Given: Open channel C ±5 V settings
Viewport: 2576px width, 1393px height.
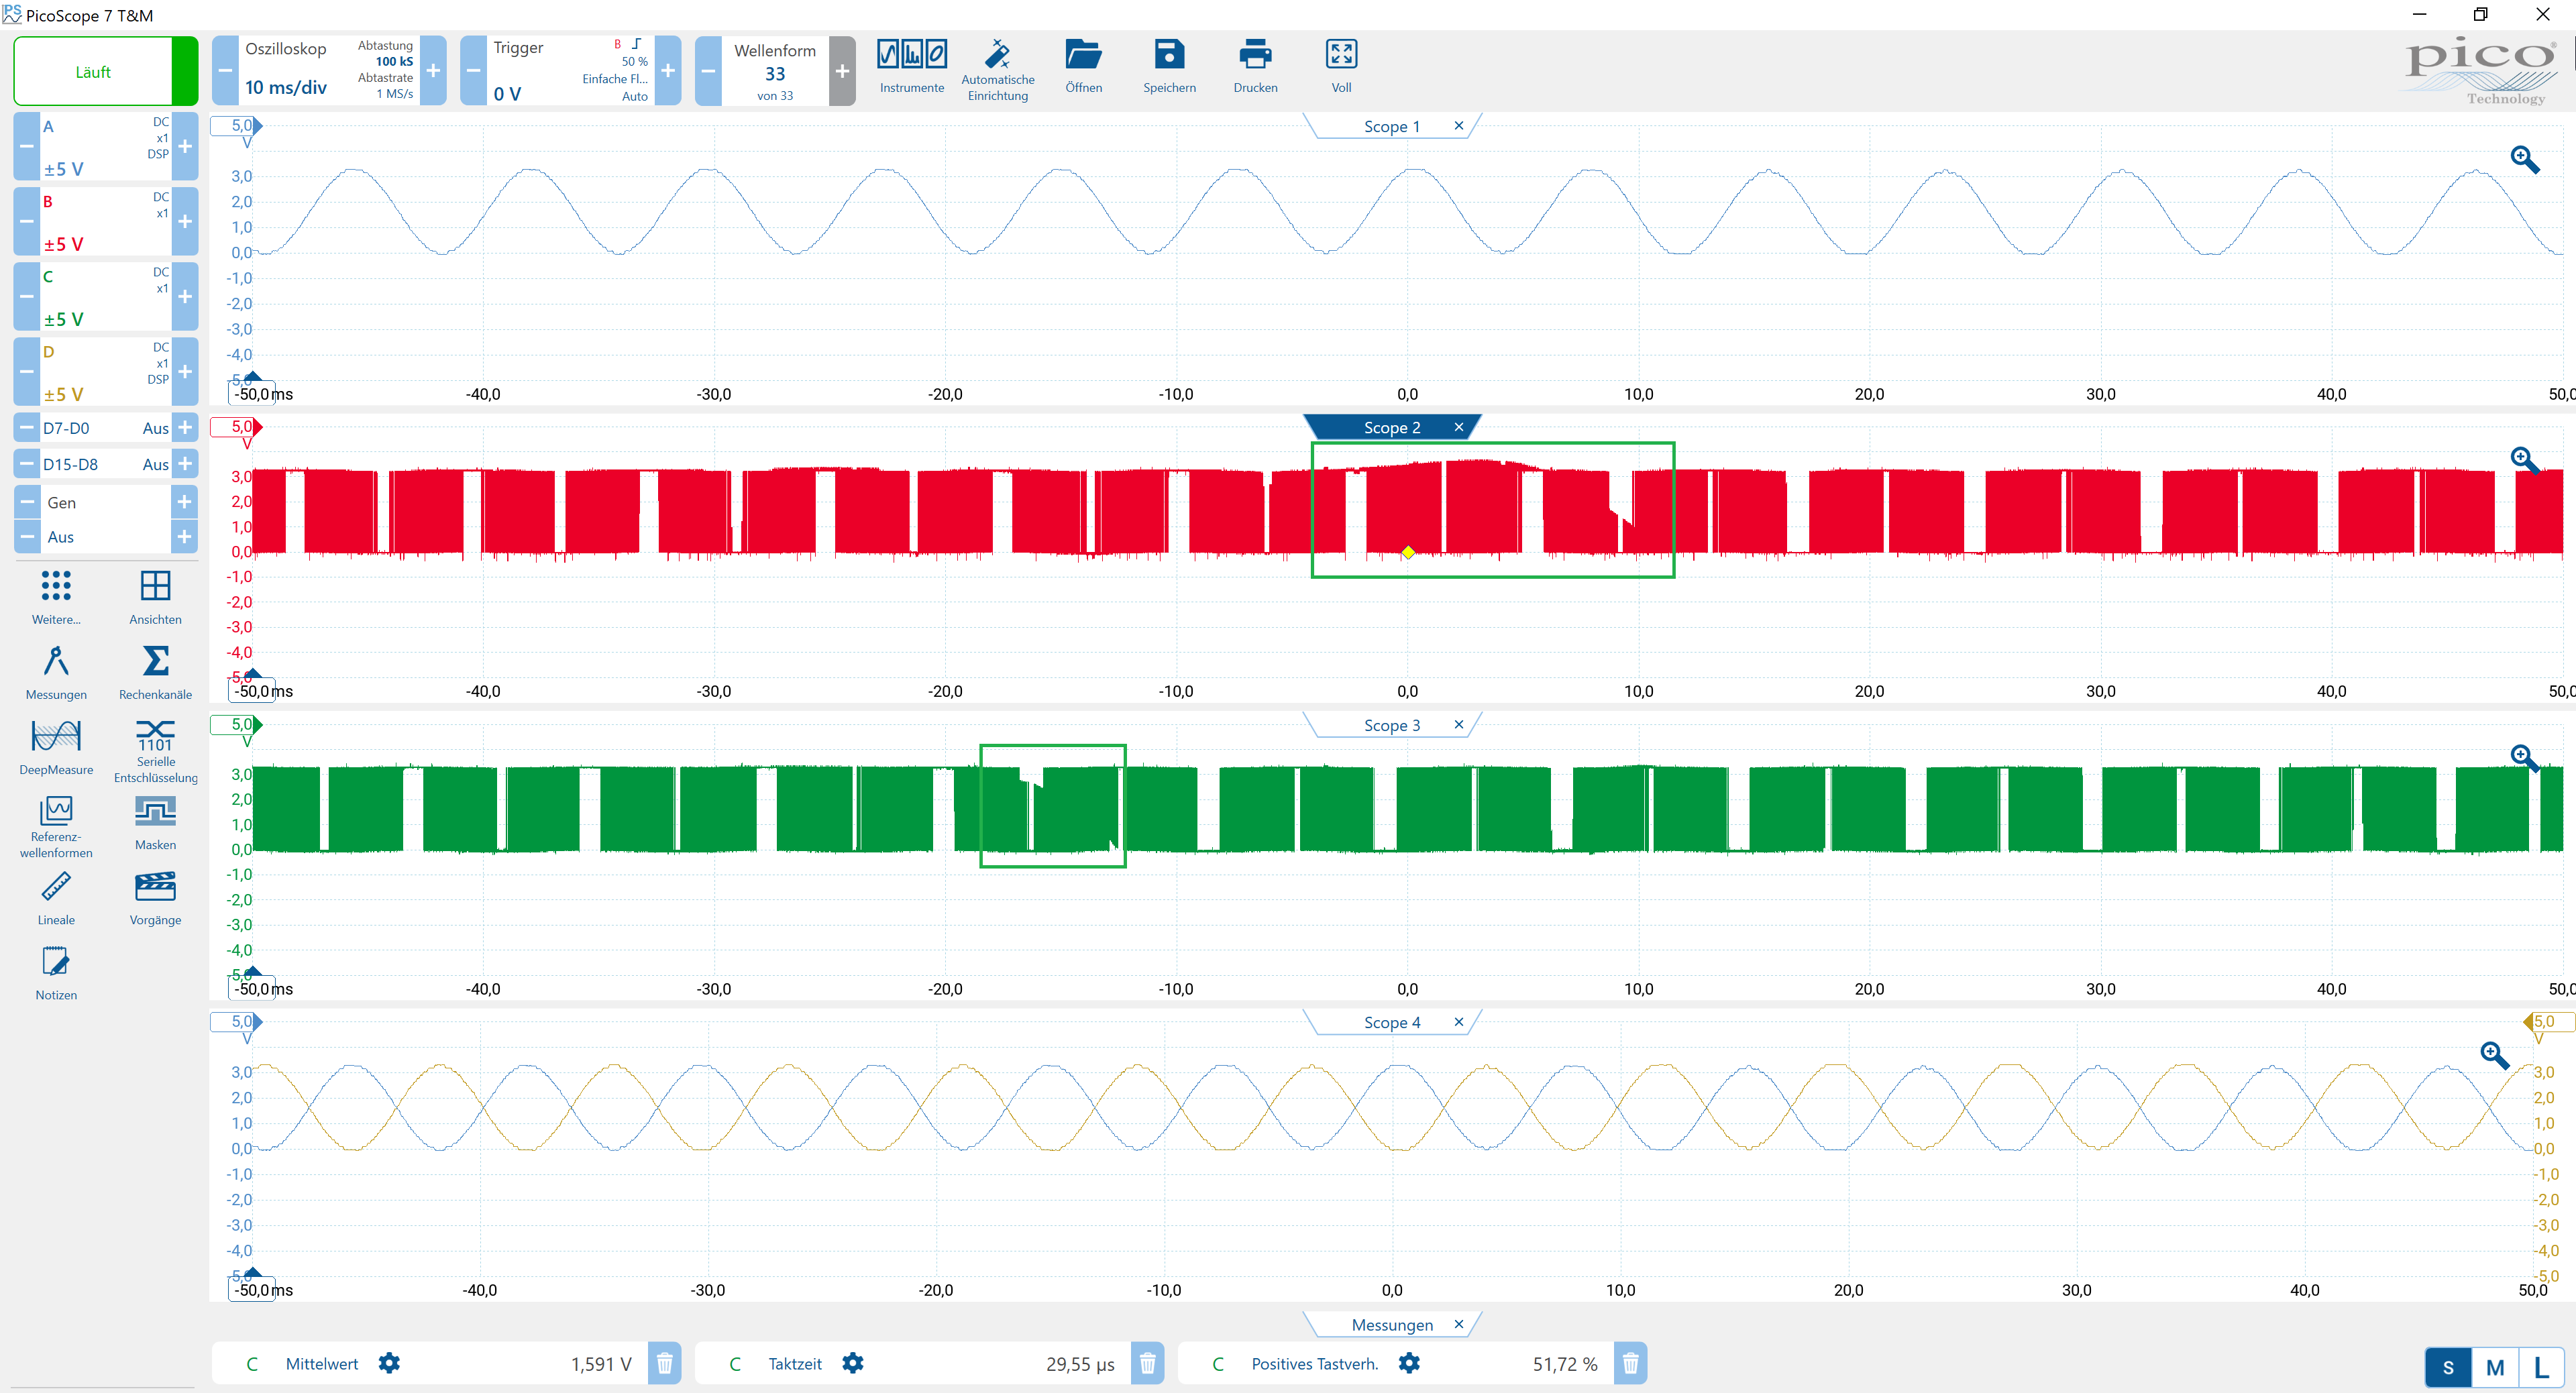Looking at the screenshot, I should (x=105, y=297).
